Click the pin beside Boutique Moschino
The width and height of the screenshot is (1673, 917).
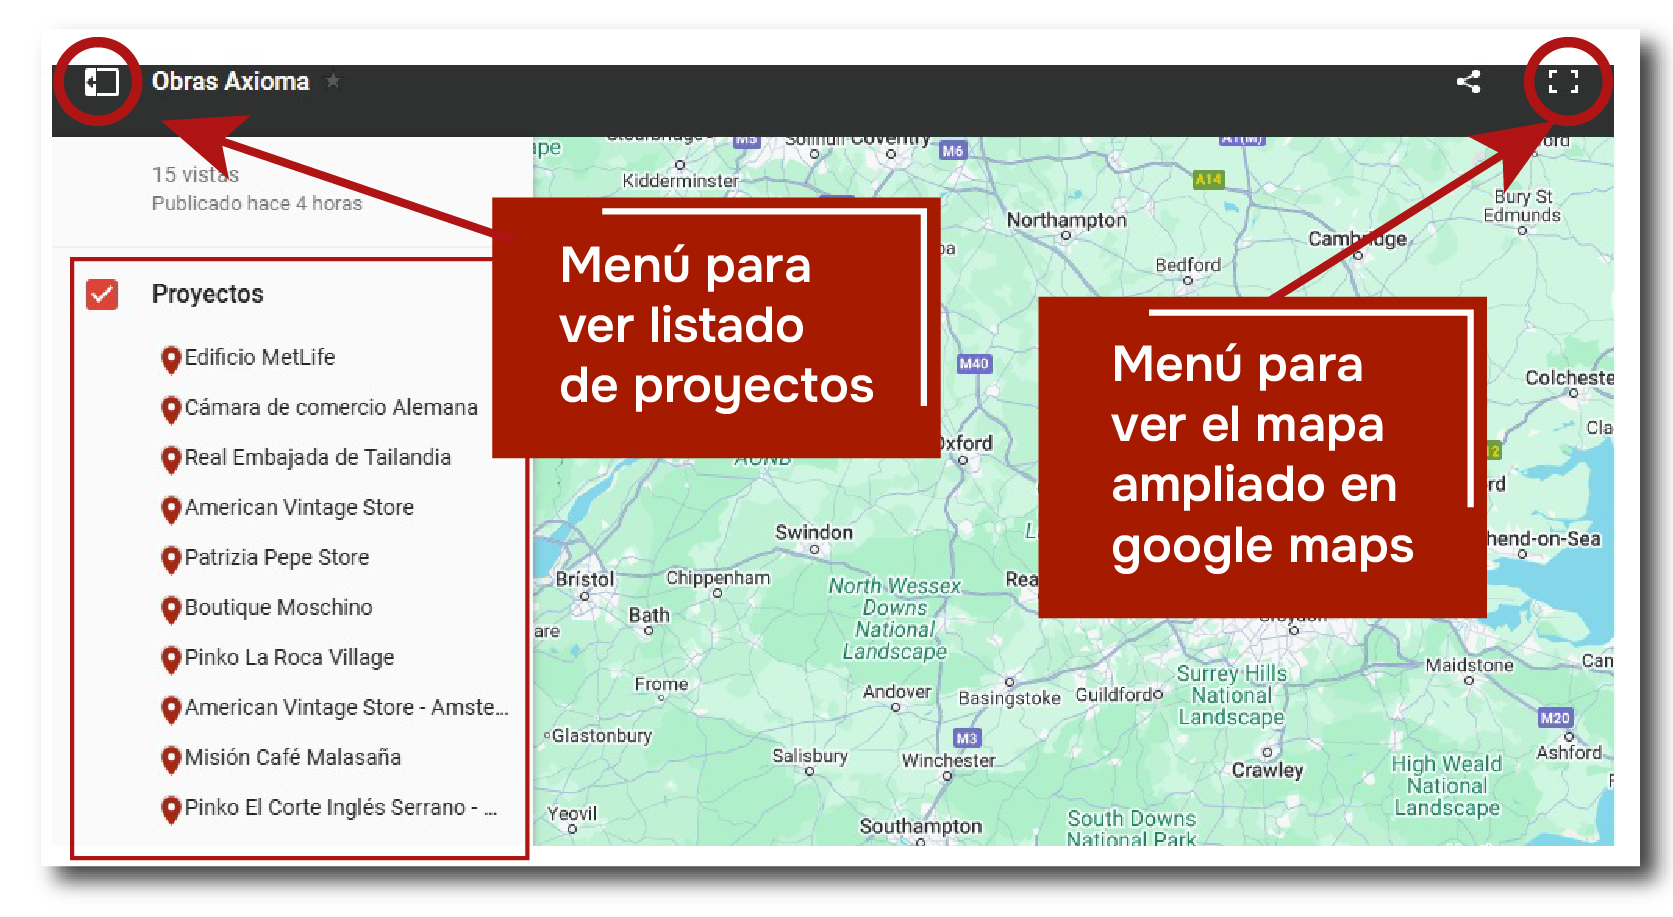(171, 609)
